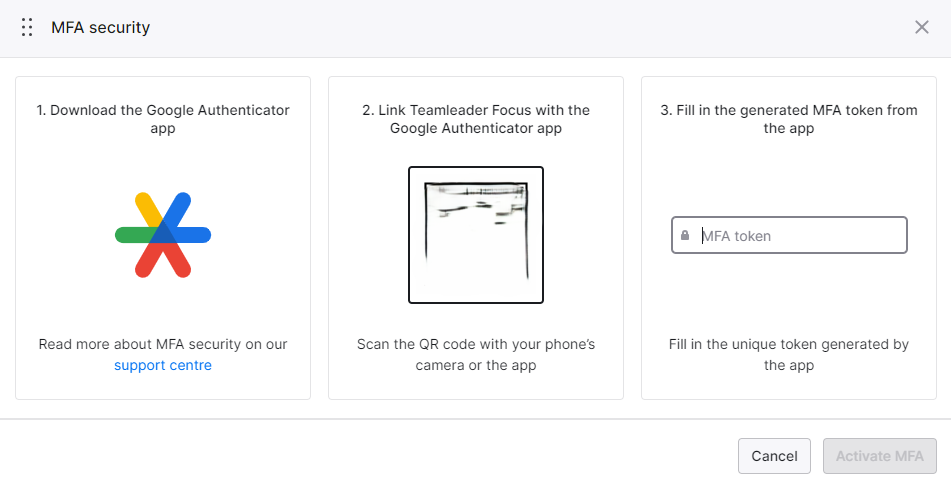Image resolution: width=951 pixels, height=491 pixels.
Task: Select the step 3 Fill in MFA token heading
Action: tap(788, 119)
